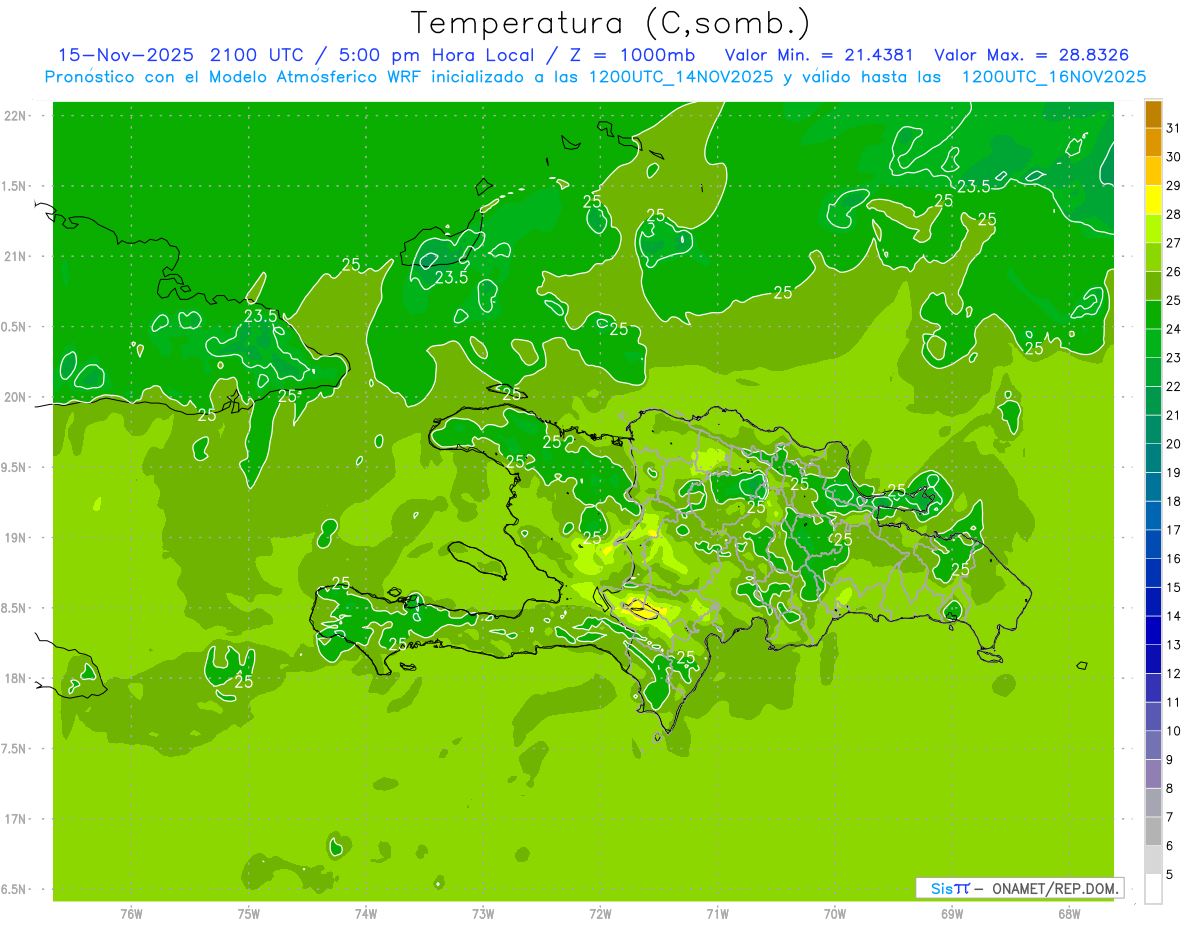
Task: Click the white legend swatch below 5
Action: click(1153, 889)
